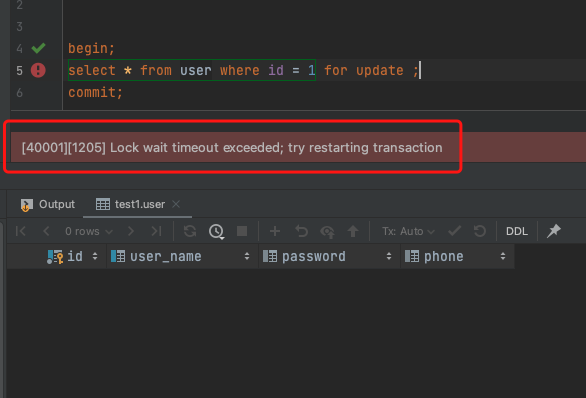The width and height of the screenshot is (586, 398).
Task: Revert selected changes icon
Action: 301,231
